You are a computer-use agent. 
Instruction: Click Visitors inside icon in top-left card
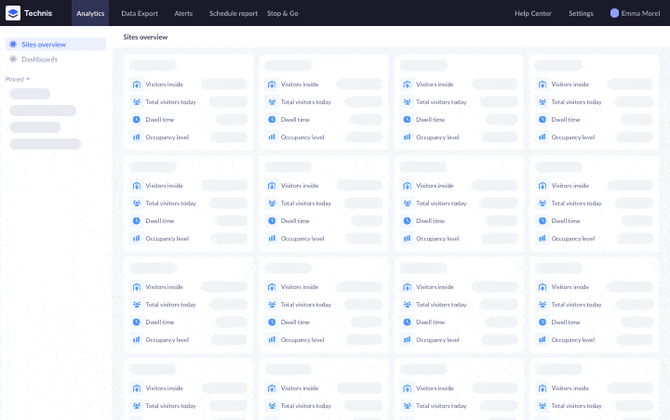coord(137,84)
